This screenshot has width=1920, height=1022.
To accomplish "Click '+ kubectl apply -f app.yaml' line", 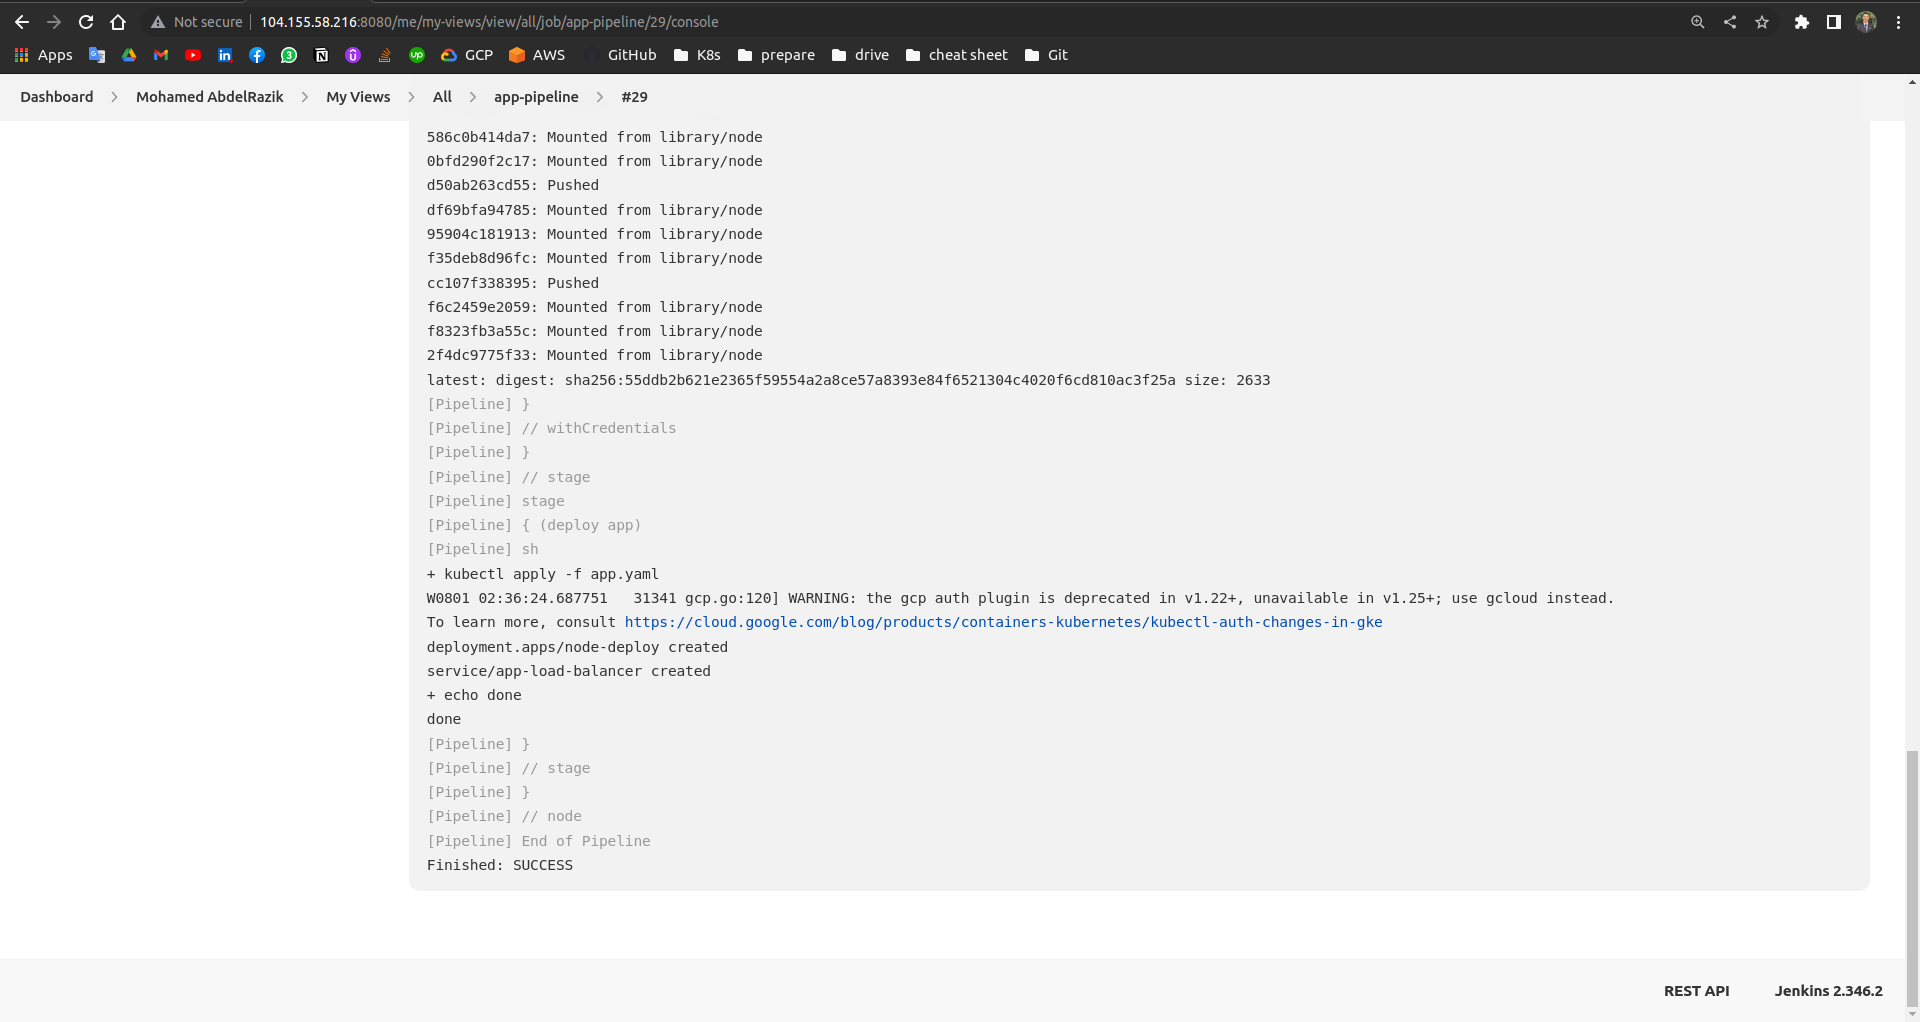I will [x=543, y=574].
